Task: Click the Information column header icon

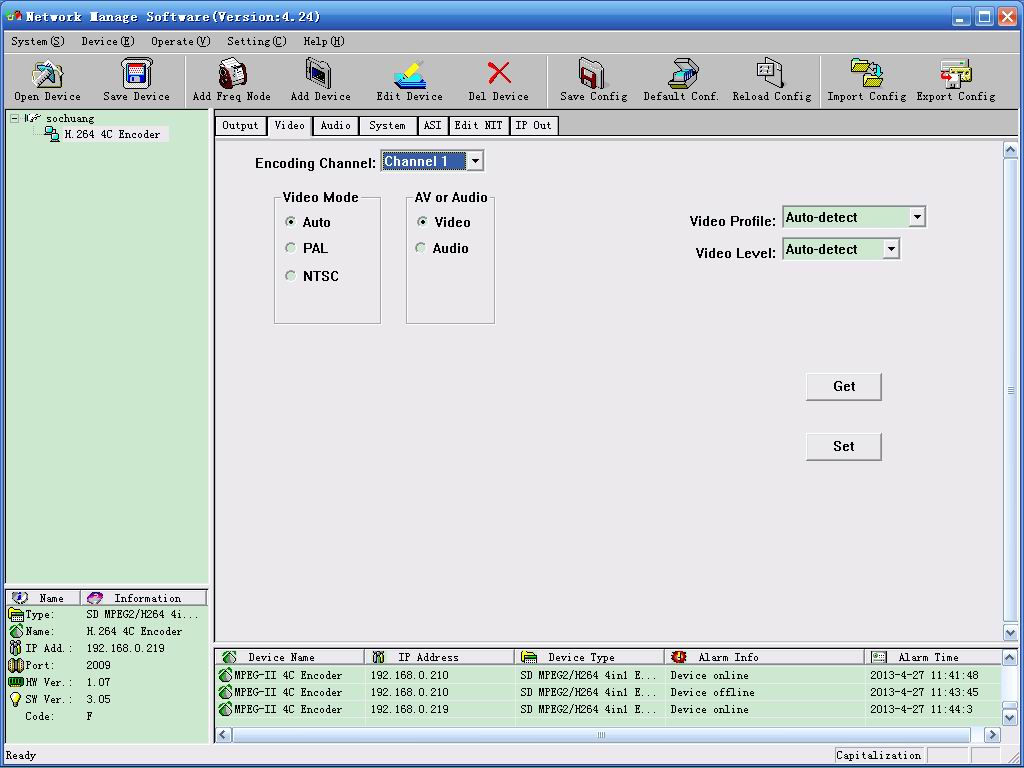Action: [x=95, y=598]
